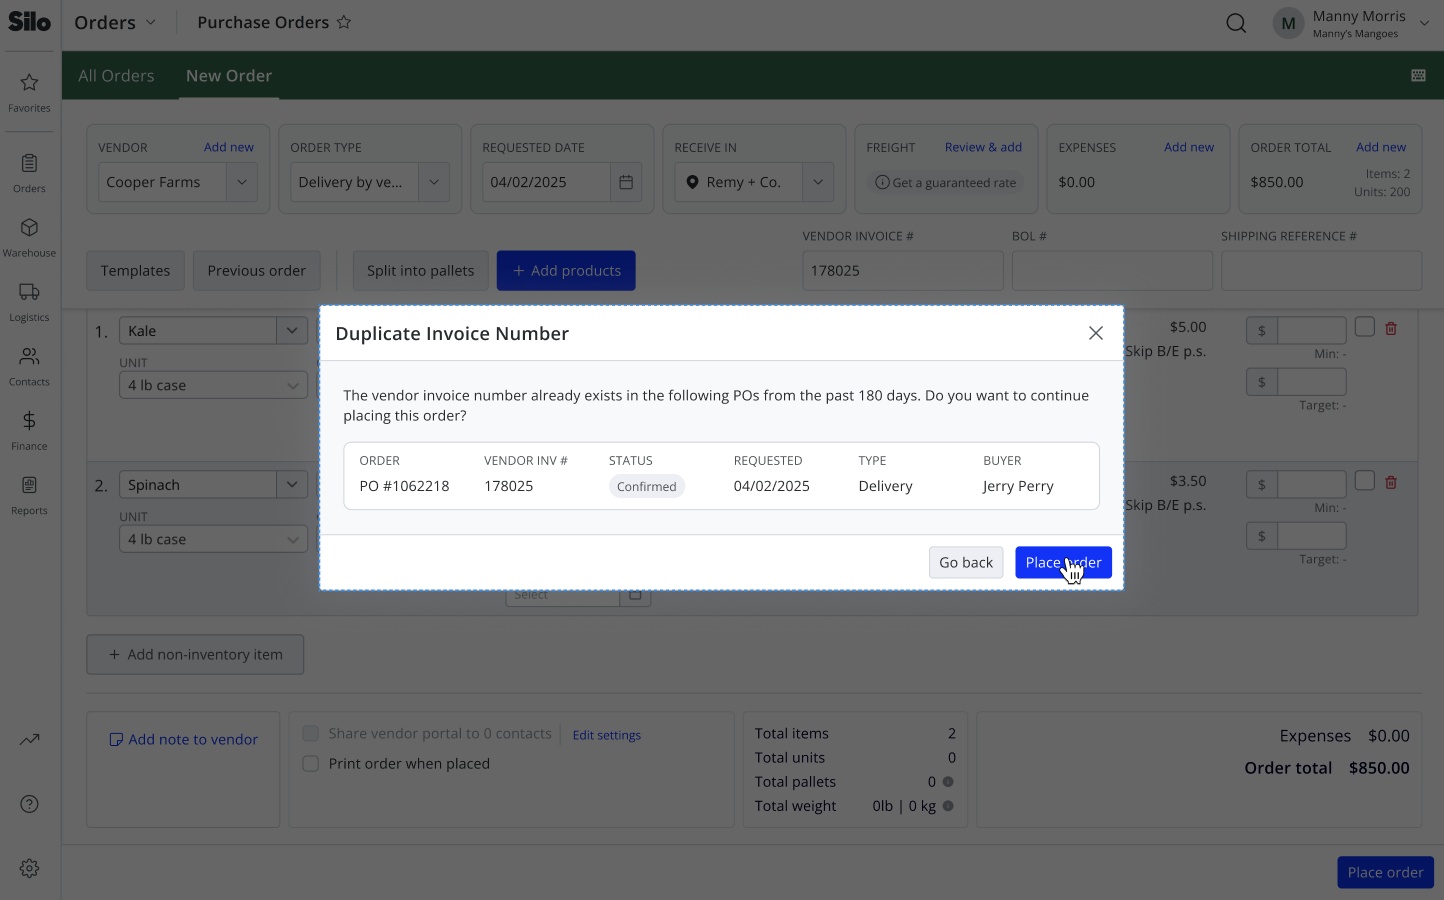Image resolution: width=1444 pixels, height=900 pixels.
Task: Click Add new expenses link
Action: (1189, 147)
